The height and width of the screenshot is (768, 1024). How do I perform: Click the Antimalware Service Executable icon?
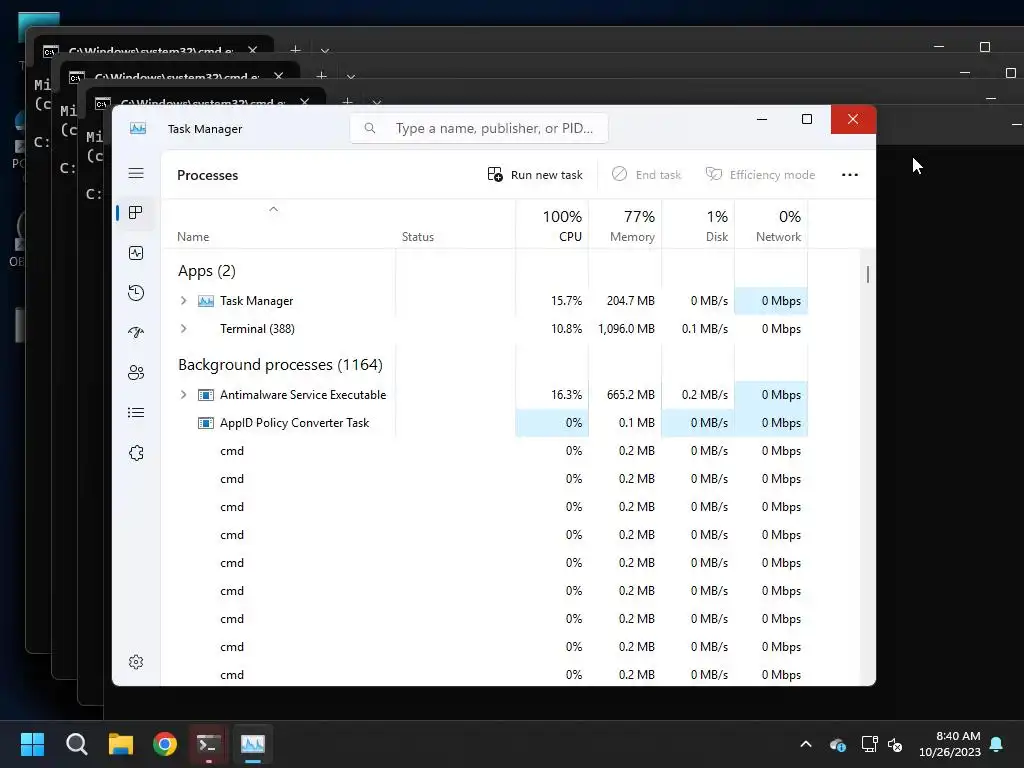(206, 394)
